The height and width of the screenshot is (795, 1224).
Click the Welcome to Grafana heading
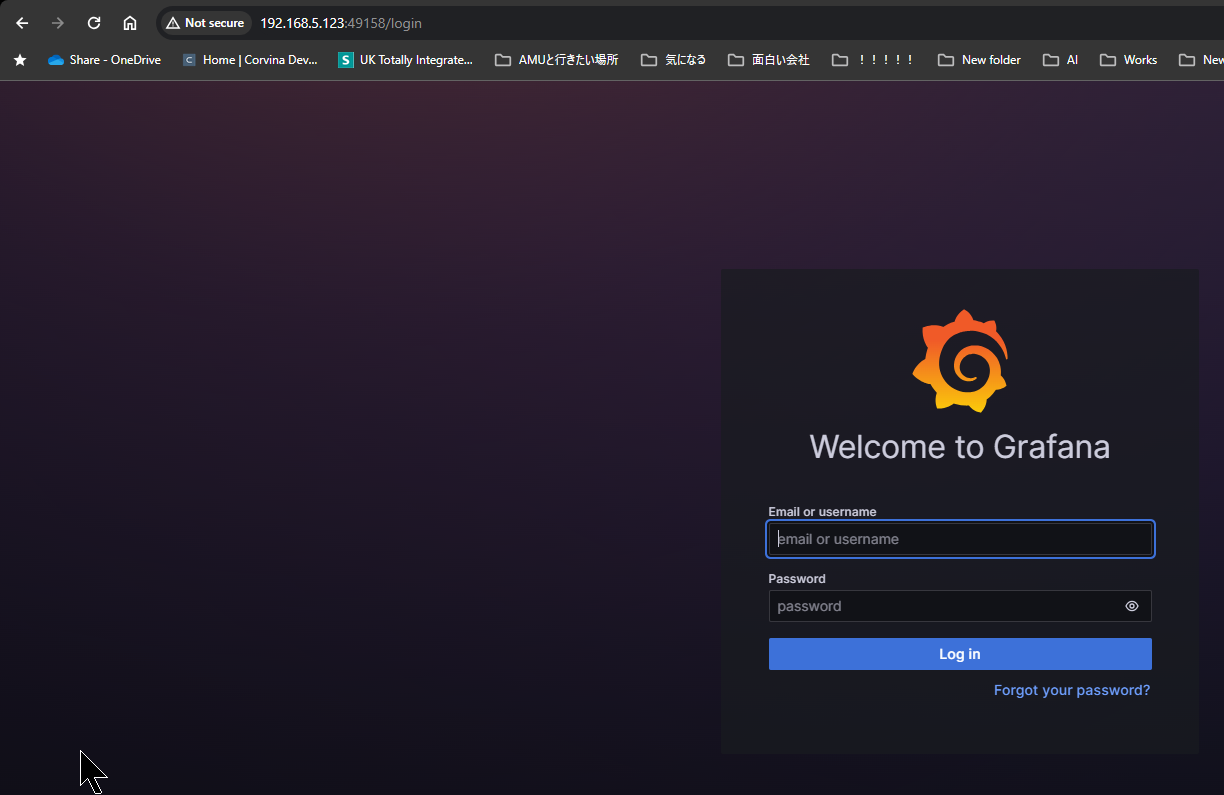pyautogui.click(x=960, y=446)
